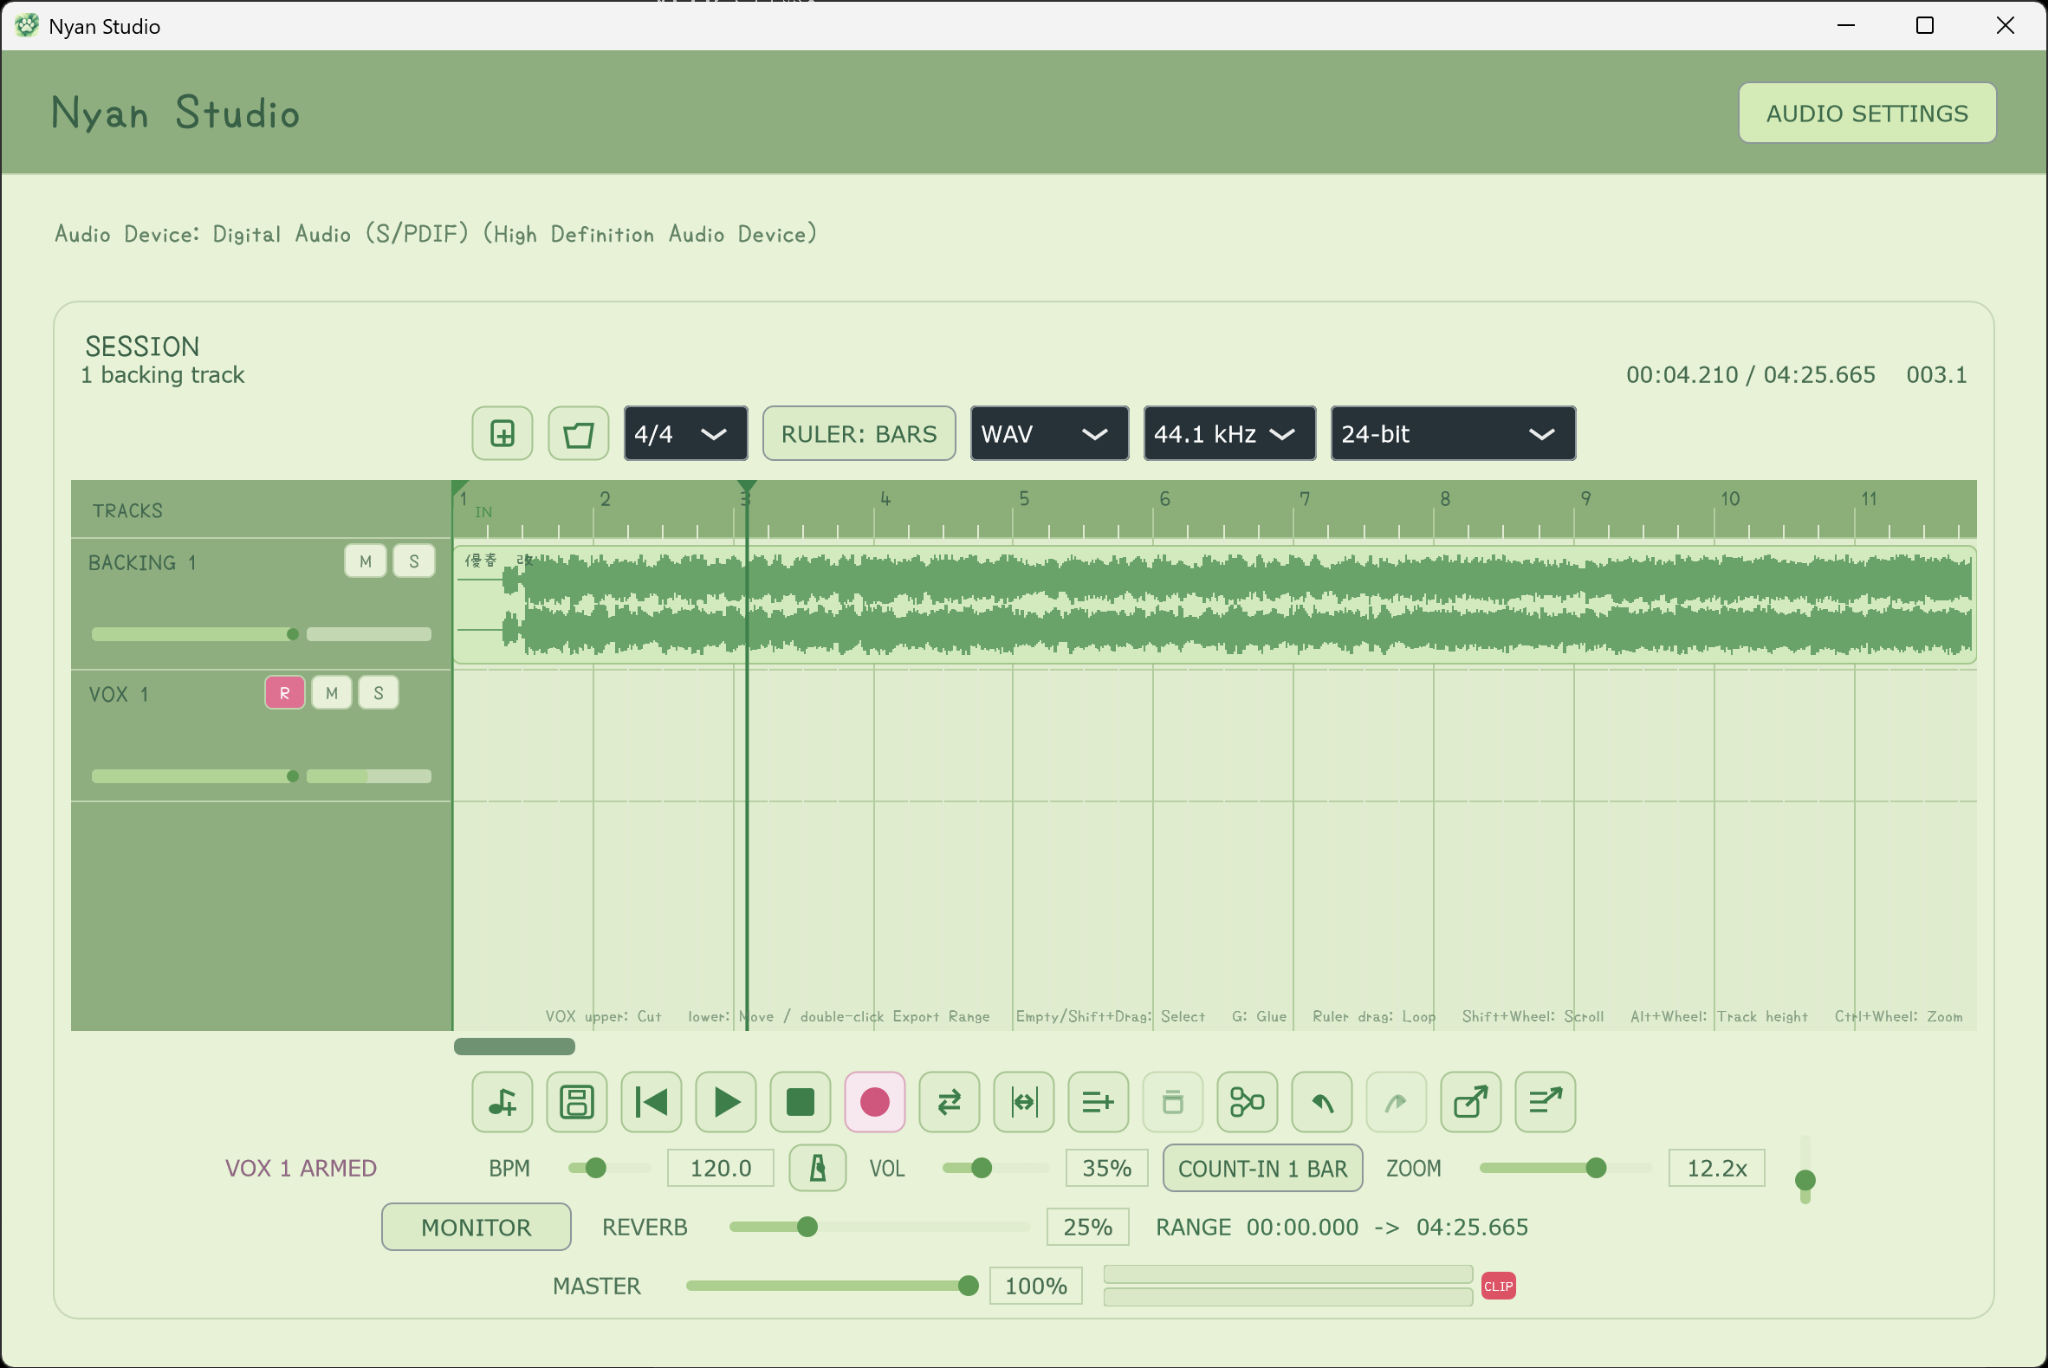The width and height of the screenshot is (2048, 1368).
Task: Click the Nyan Studio paw icon in the title bar
Action: pos(27,26)
